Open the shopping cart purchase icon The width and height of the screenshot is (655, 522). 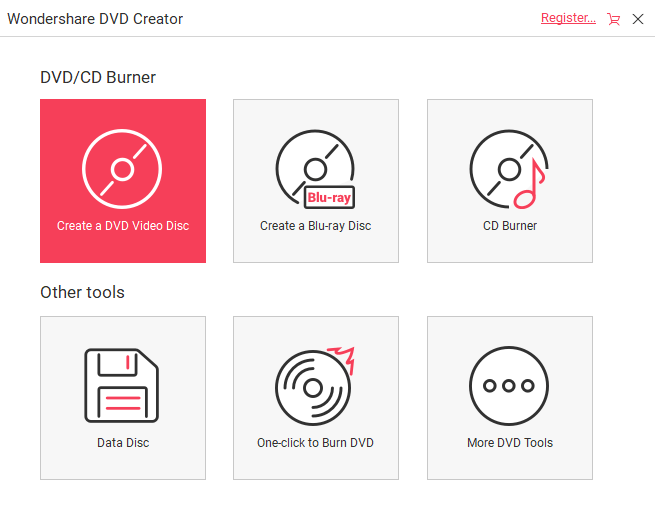[614, 19]
